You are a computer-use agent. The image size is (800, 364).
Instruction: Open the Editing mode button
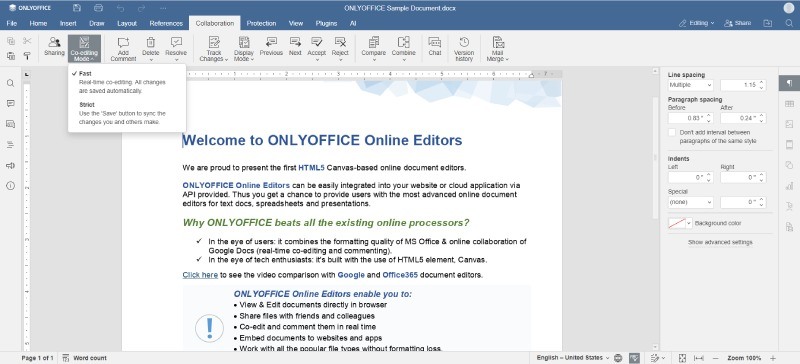(x=696, y=23)
